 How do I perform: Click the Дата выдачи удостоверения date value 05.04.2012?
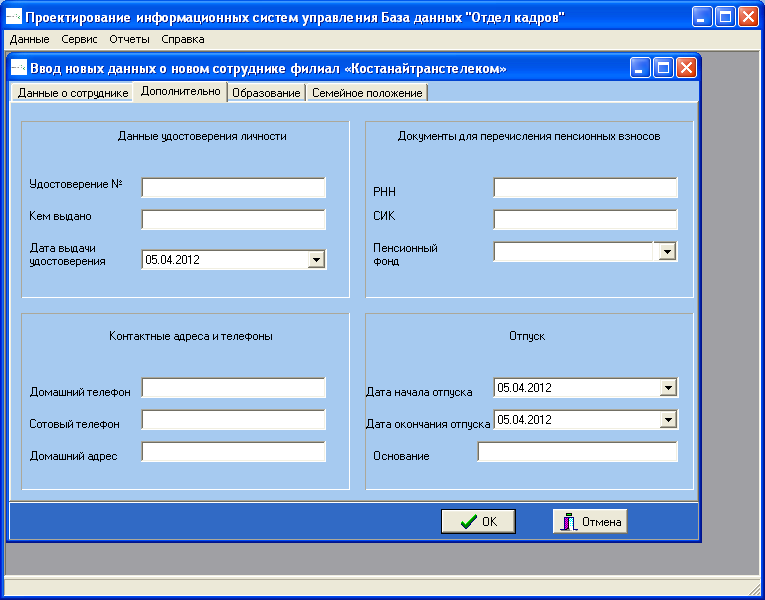(x=173, y=260)
